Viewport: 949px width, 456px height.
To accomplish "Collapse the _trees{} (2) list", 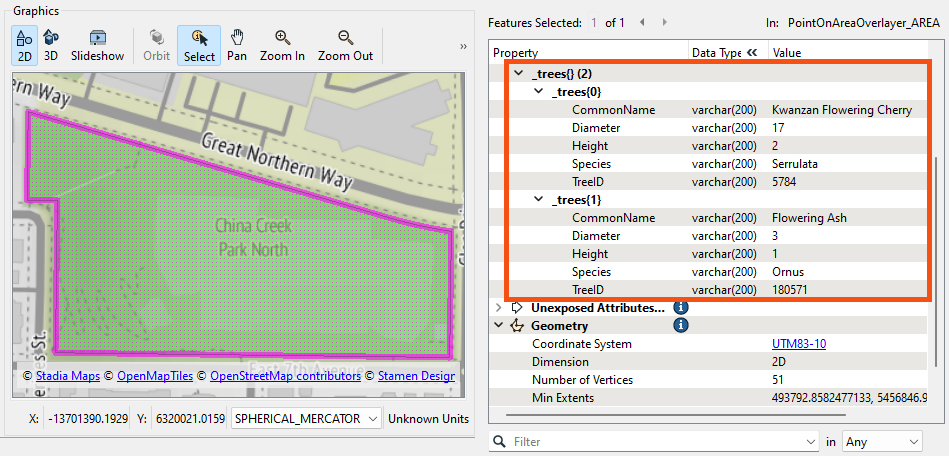I will click(x=518, y=74).
